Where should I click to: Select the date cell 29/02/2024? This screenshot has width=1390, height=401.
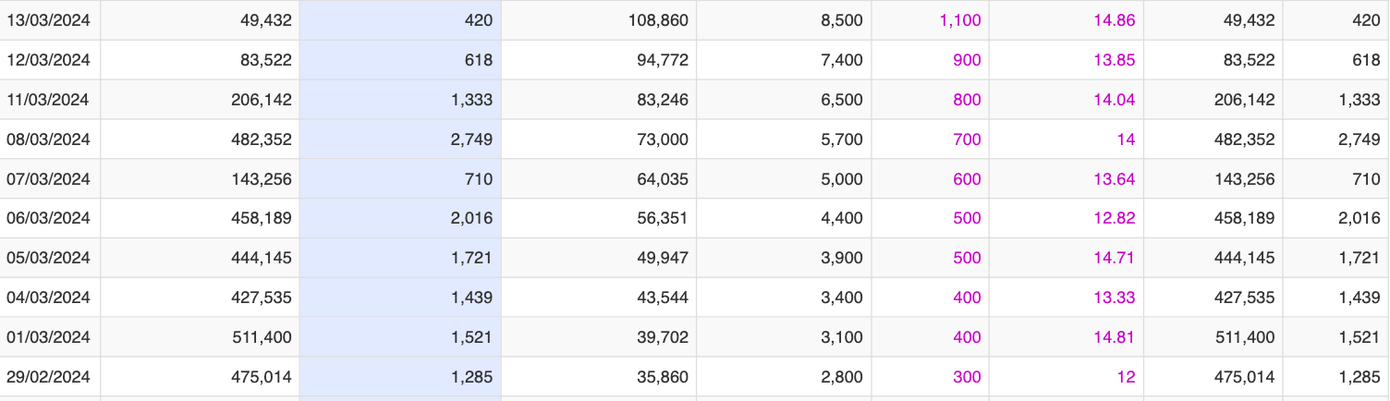pyautogui.click(x=49, y=377)
